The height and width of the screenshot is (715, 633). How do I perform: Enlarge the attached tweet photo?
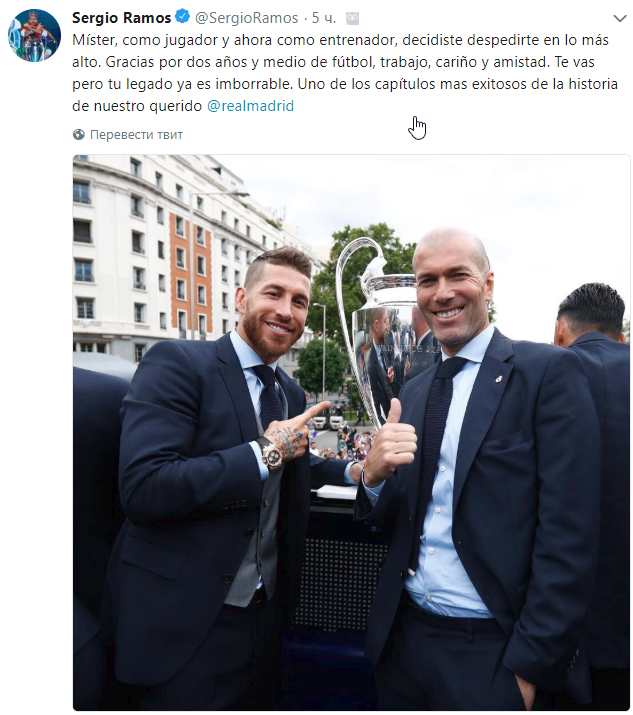pyautogui.click(x=351, y=432)
